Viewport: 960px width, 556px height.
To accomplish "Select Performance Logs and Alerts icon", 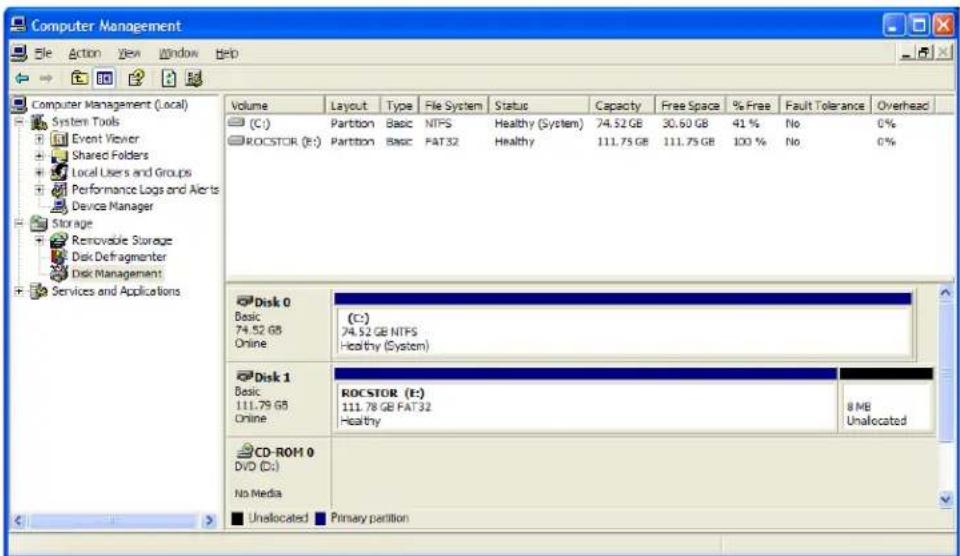I will point(59,189).
